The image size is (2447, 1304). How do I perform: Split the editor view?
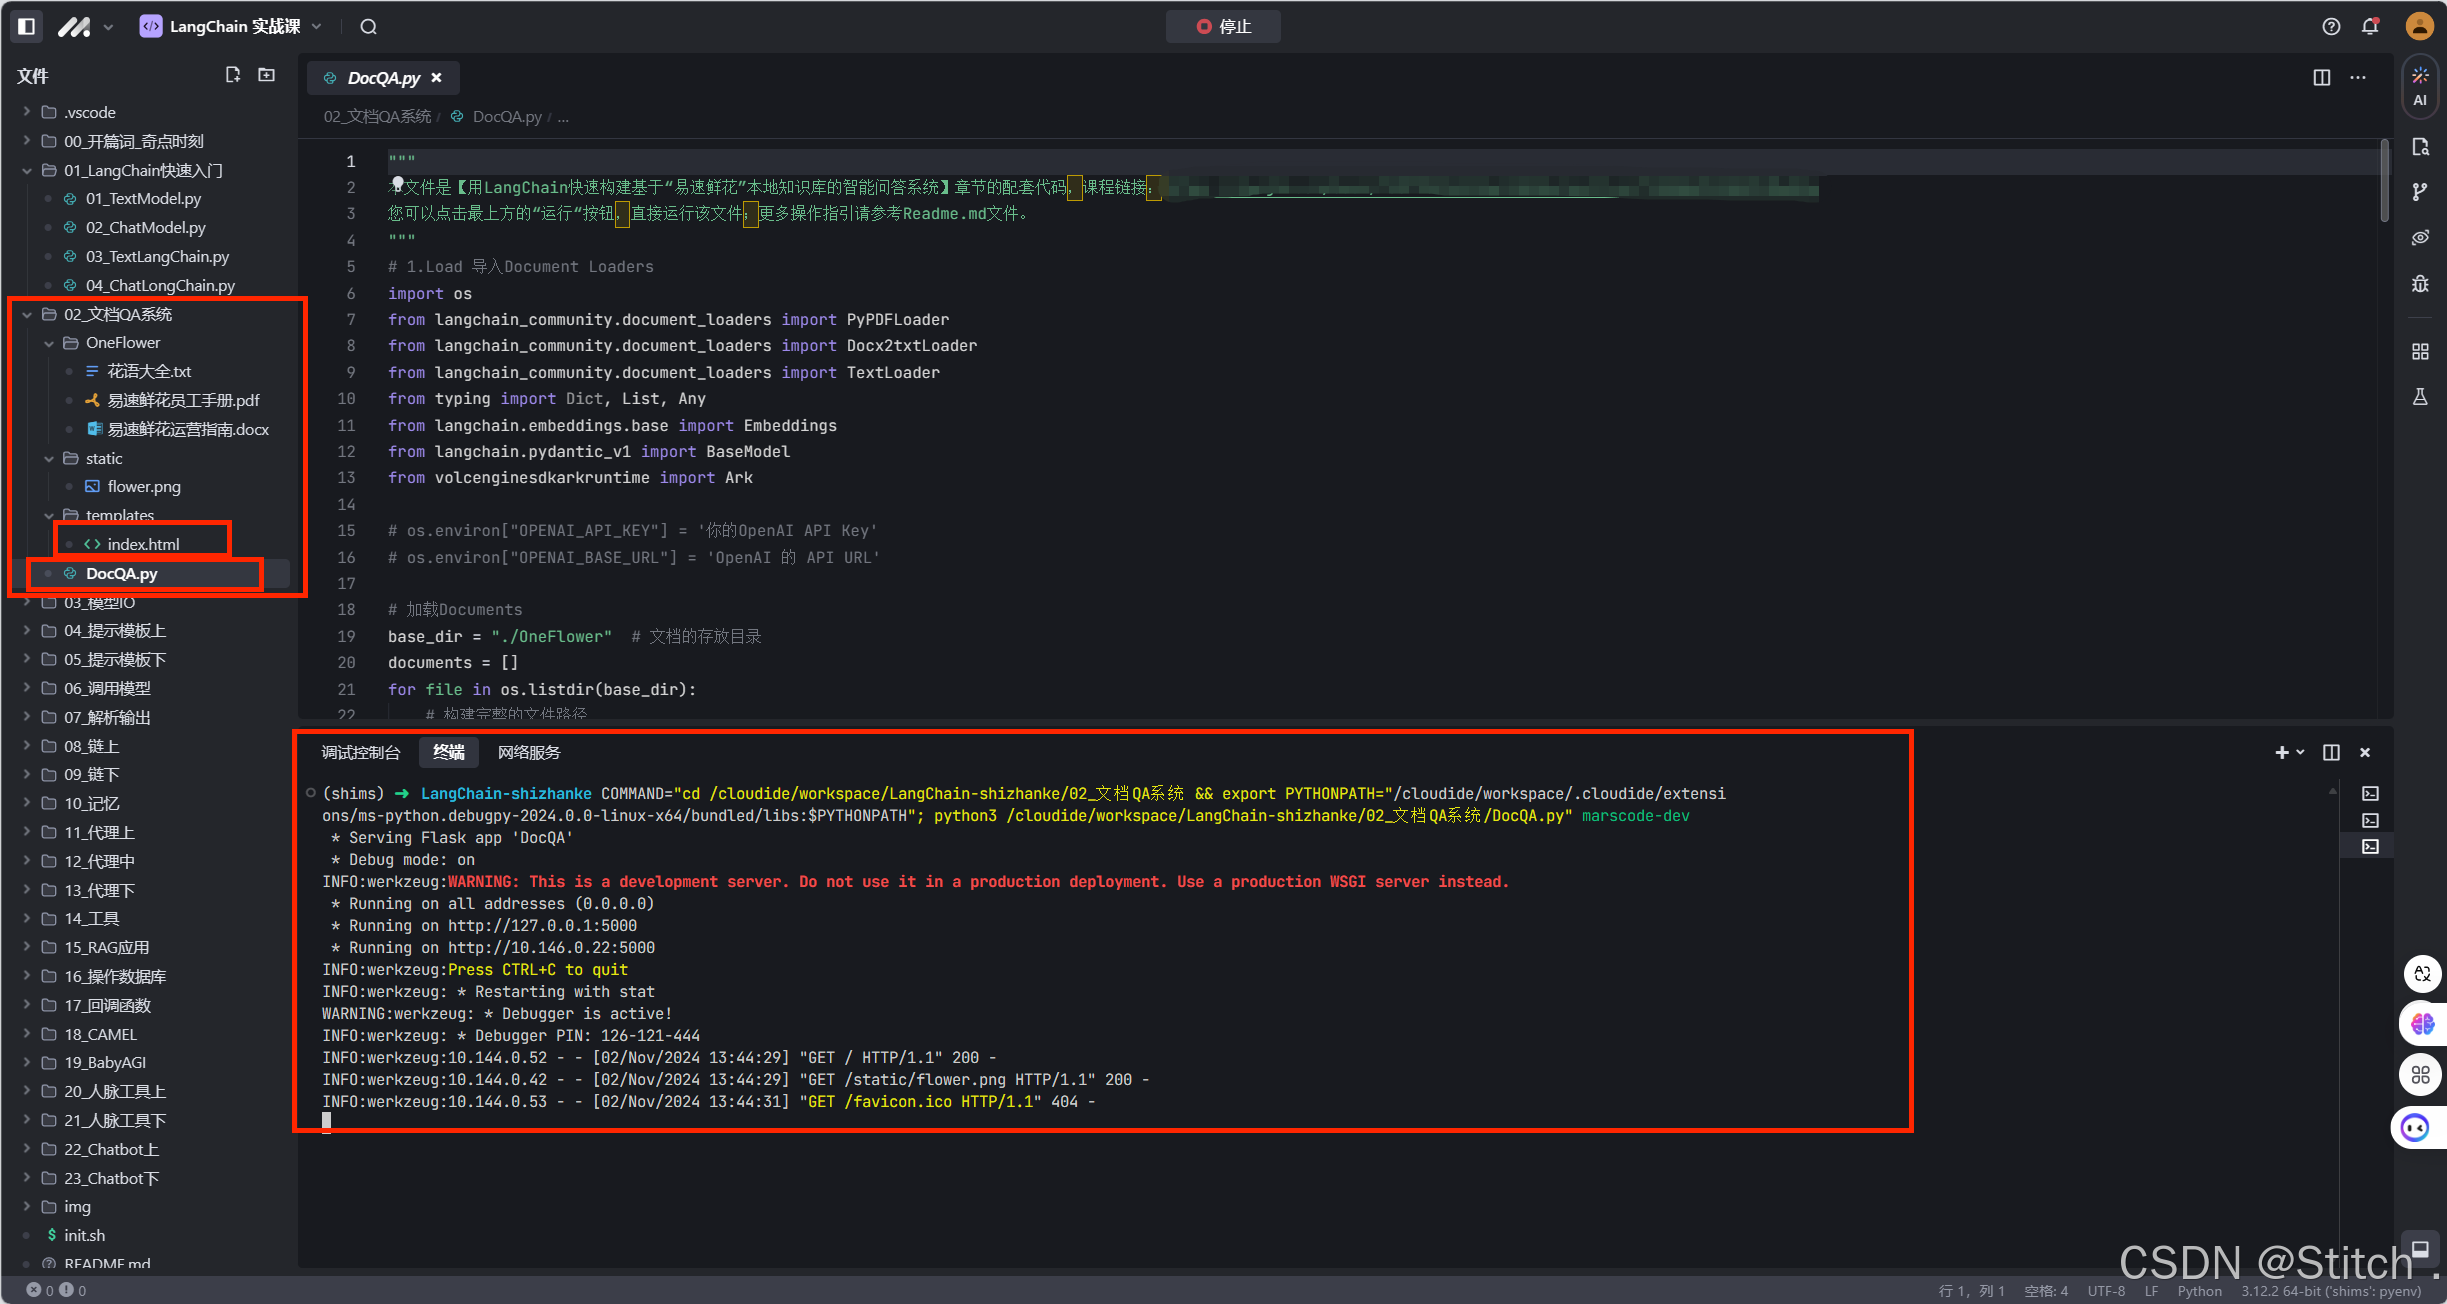[x=2322, y=77]
